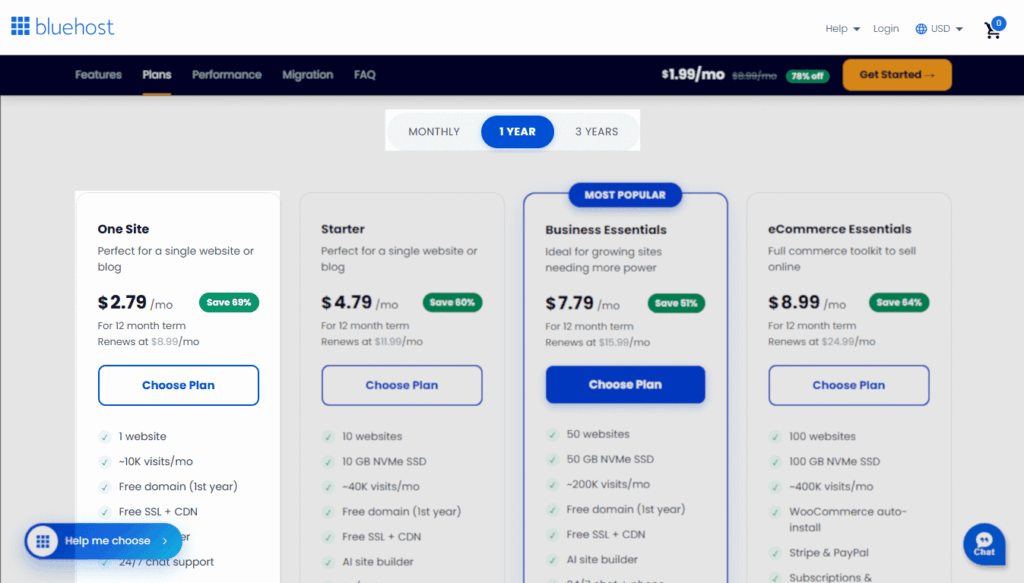Screen dimensions: 1024x583
Task: Click checkmark beside 10 GB NVMe SSD
Action: 328,462
